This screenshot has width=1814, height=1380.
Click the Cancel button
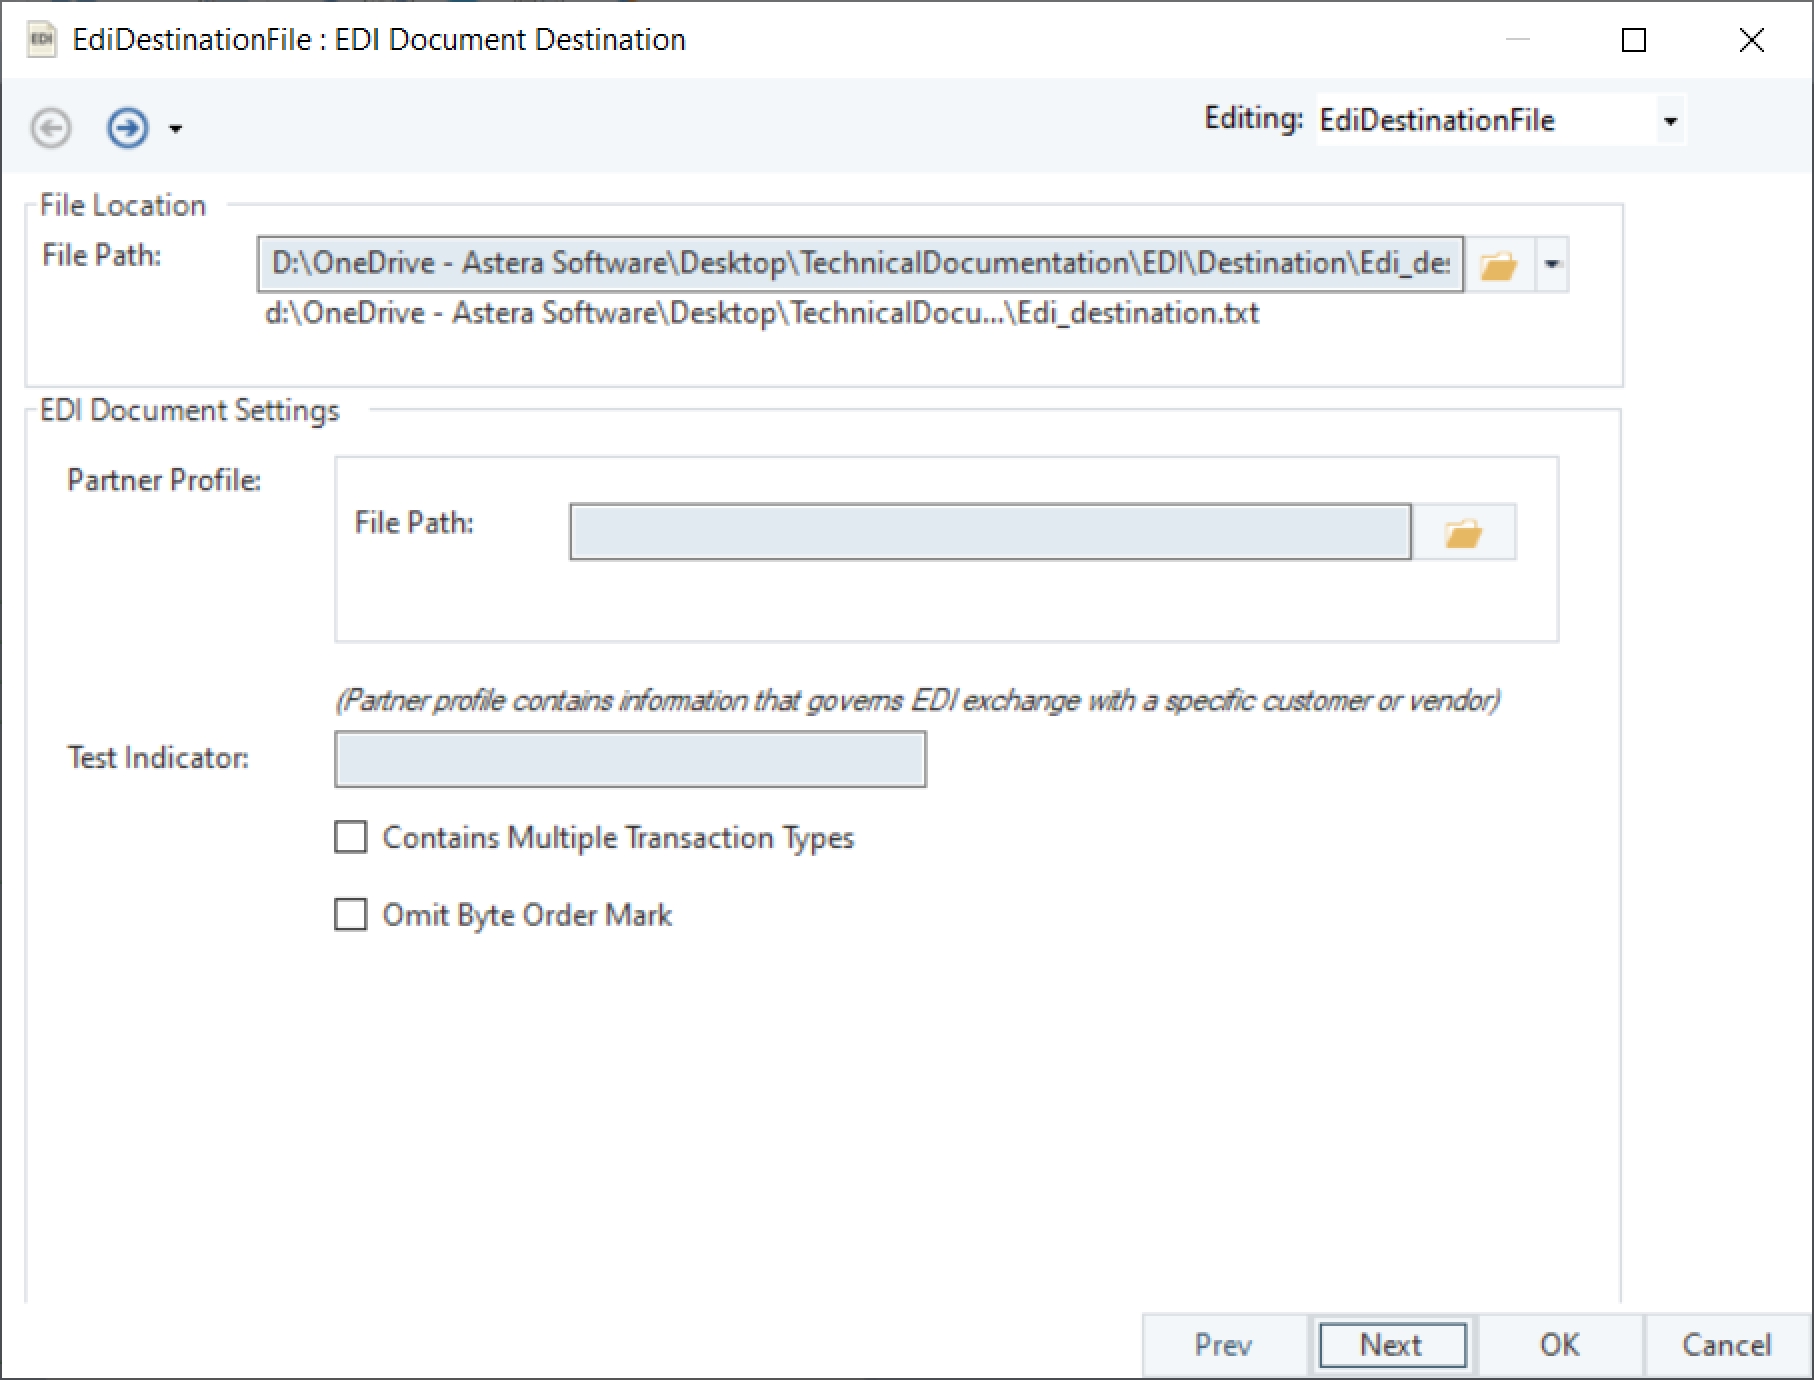tap(1726, 1345)
